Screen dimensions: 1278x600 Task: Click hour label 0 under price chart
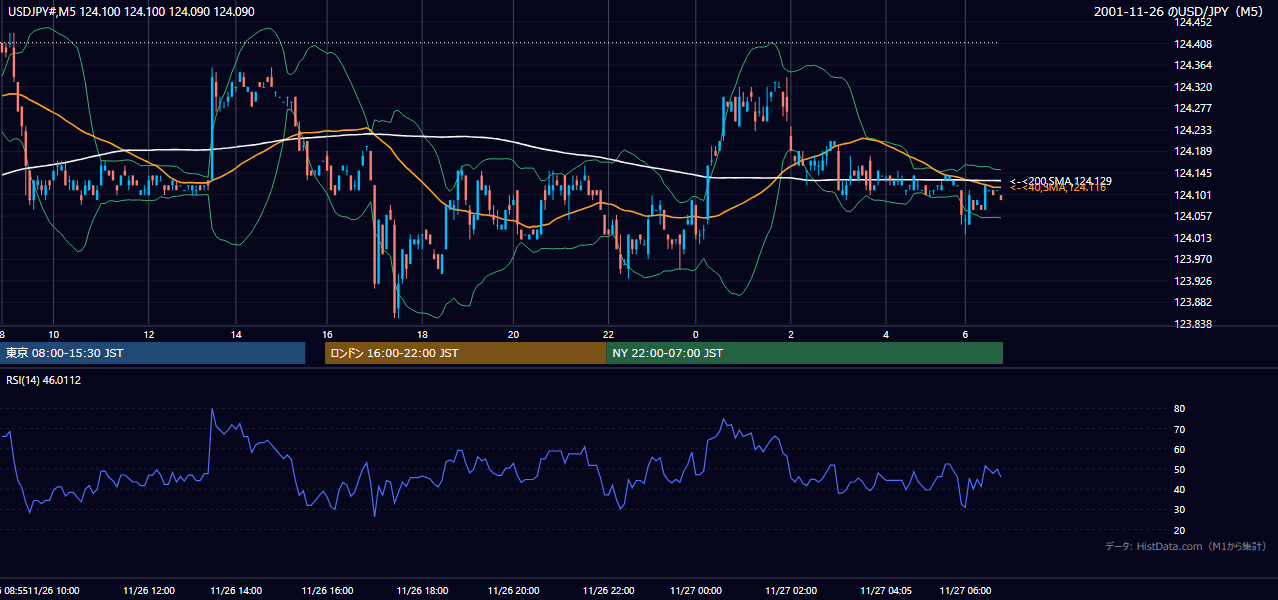695,334
